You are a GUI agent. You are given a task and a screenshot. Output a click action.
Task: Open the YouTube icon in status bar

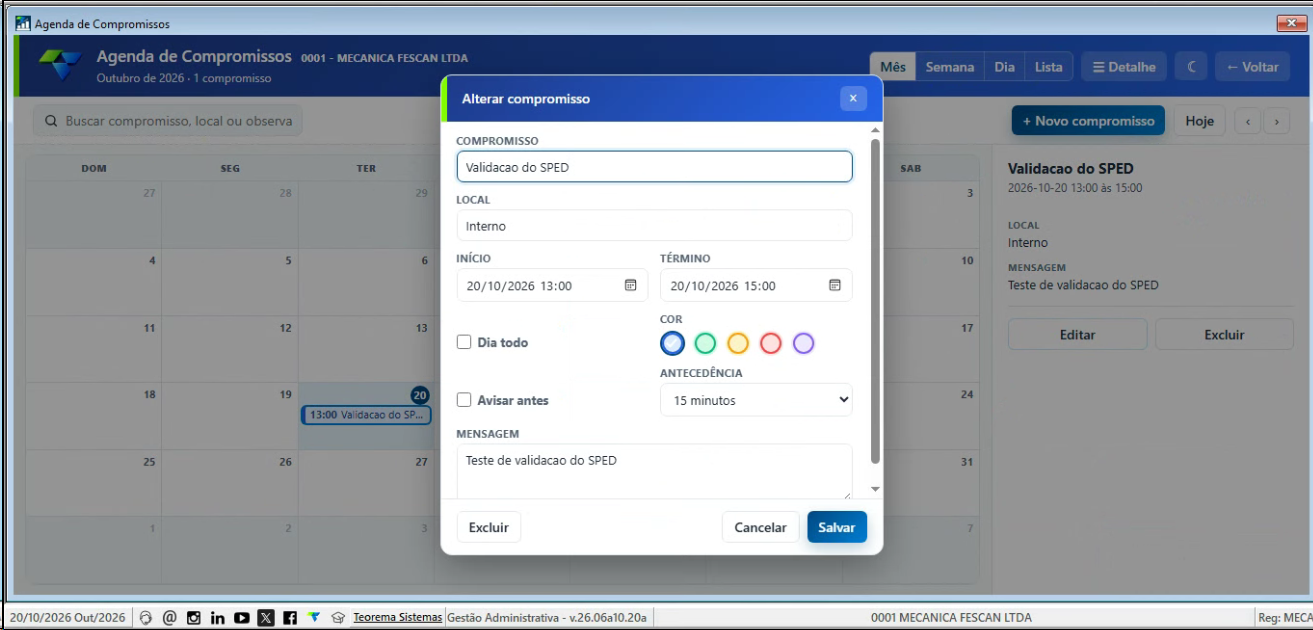point(241,618)
